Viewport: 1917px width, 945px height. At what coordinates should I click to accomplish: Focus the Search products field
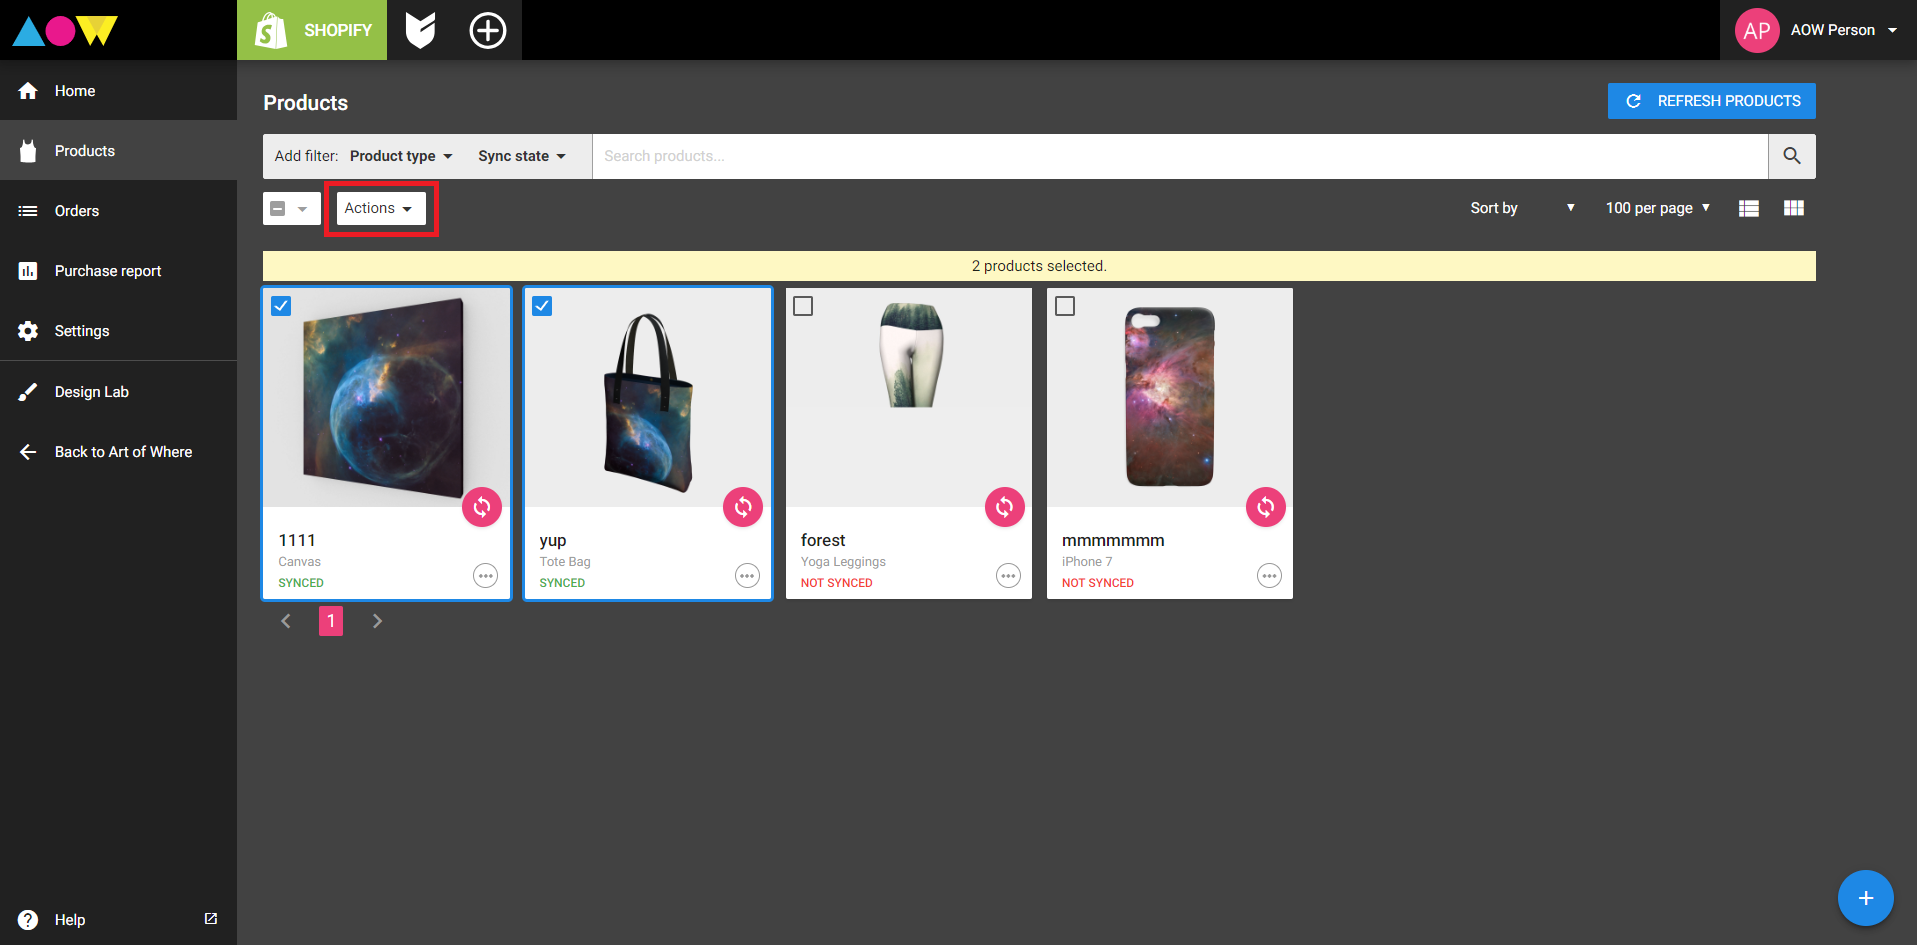click(1180, 156)
